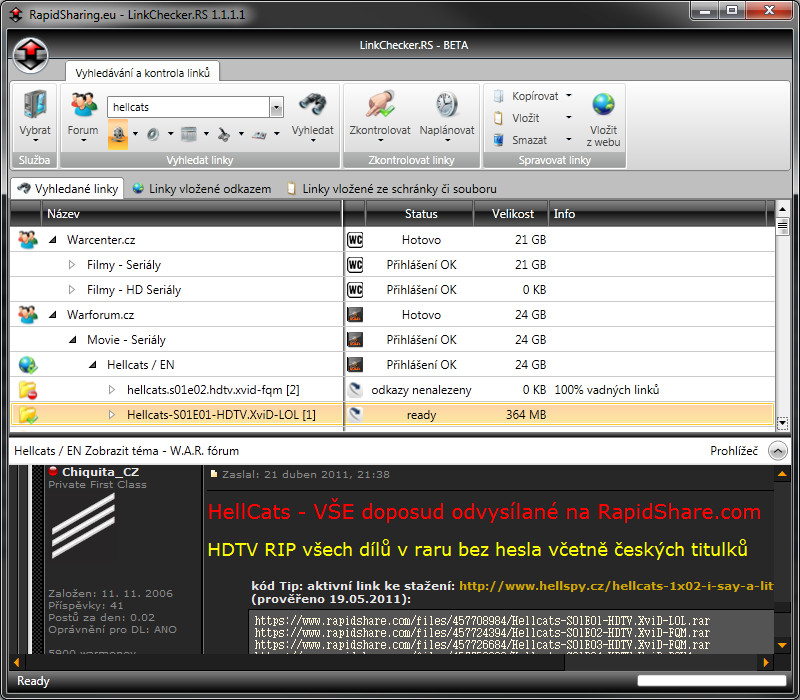
Task: Click the link list vertical scrollbar thumb
Action: pyautogui.click(x=782, y=226)
